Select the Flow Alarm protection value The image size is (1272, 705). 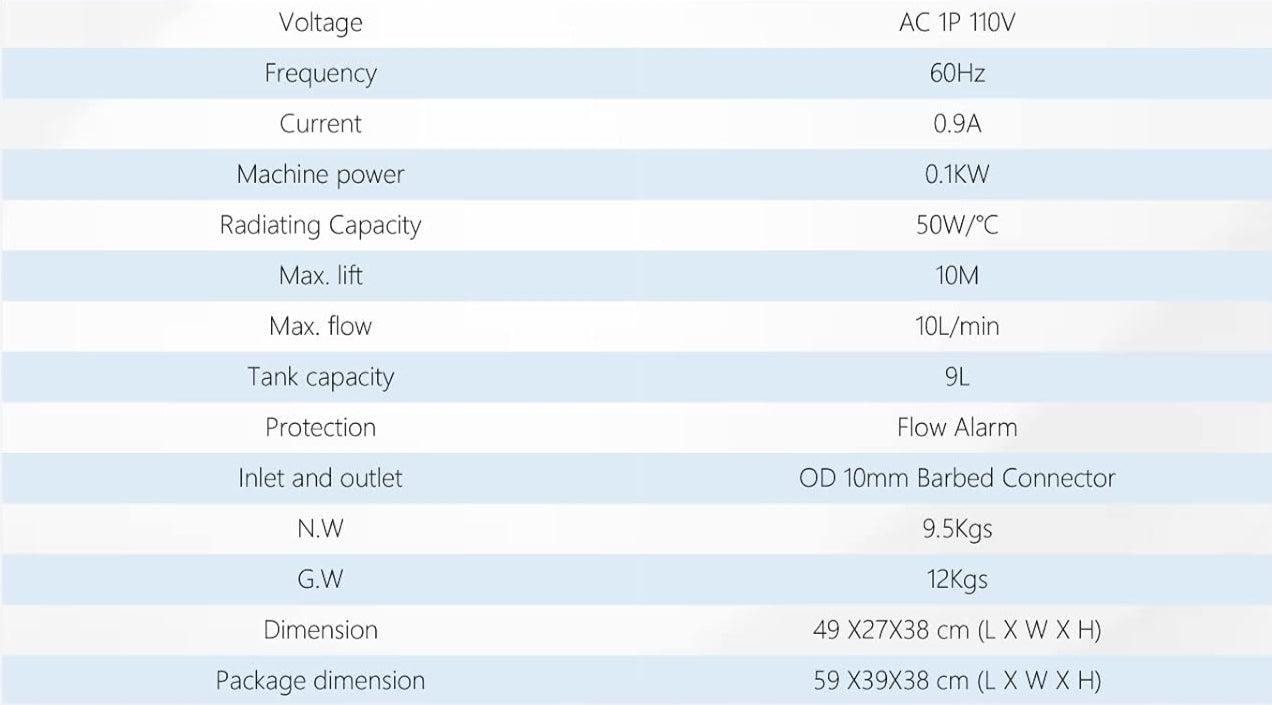(956, 427)
